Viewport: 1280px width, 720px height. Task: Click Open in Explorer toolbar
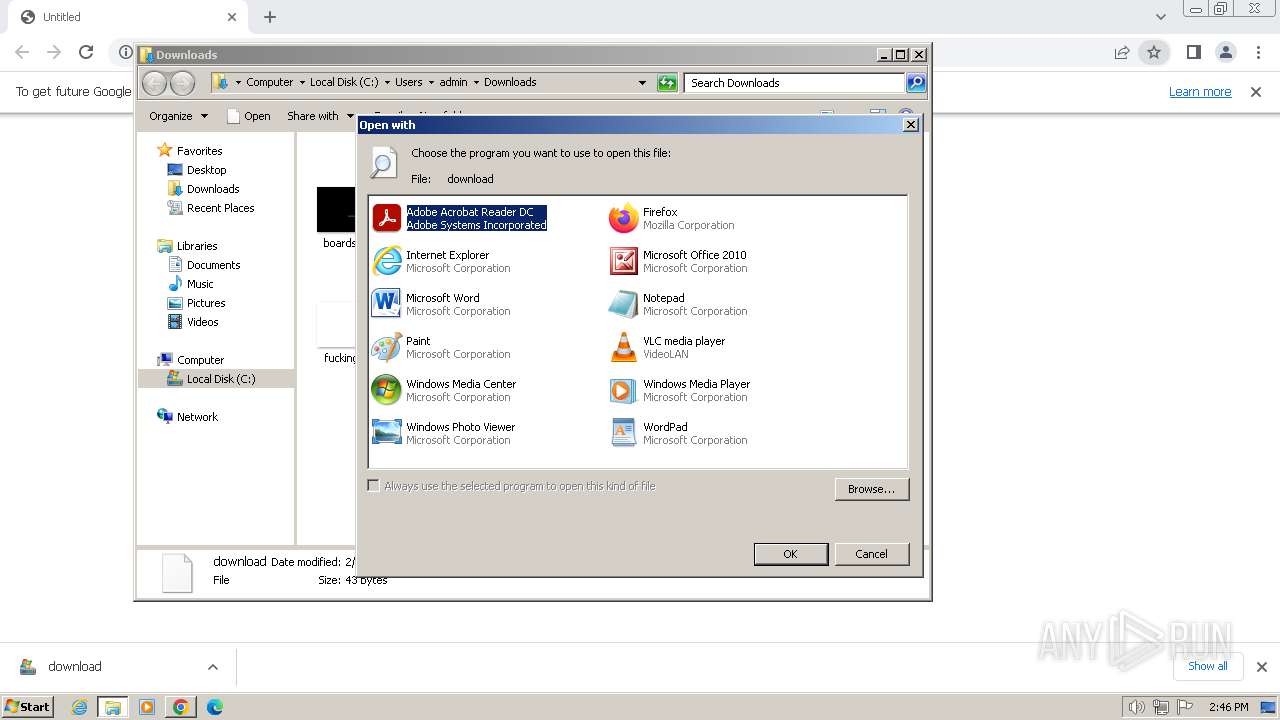pos(249,116)
